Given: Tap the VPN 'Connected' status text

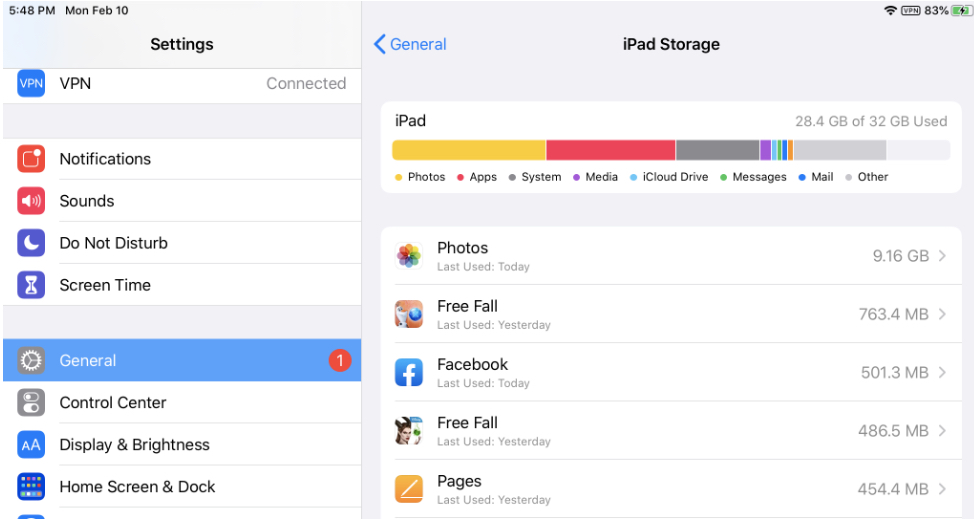Looking at the screenshot, I should tap(306, 83).
